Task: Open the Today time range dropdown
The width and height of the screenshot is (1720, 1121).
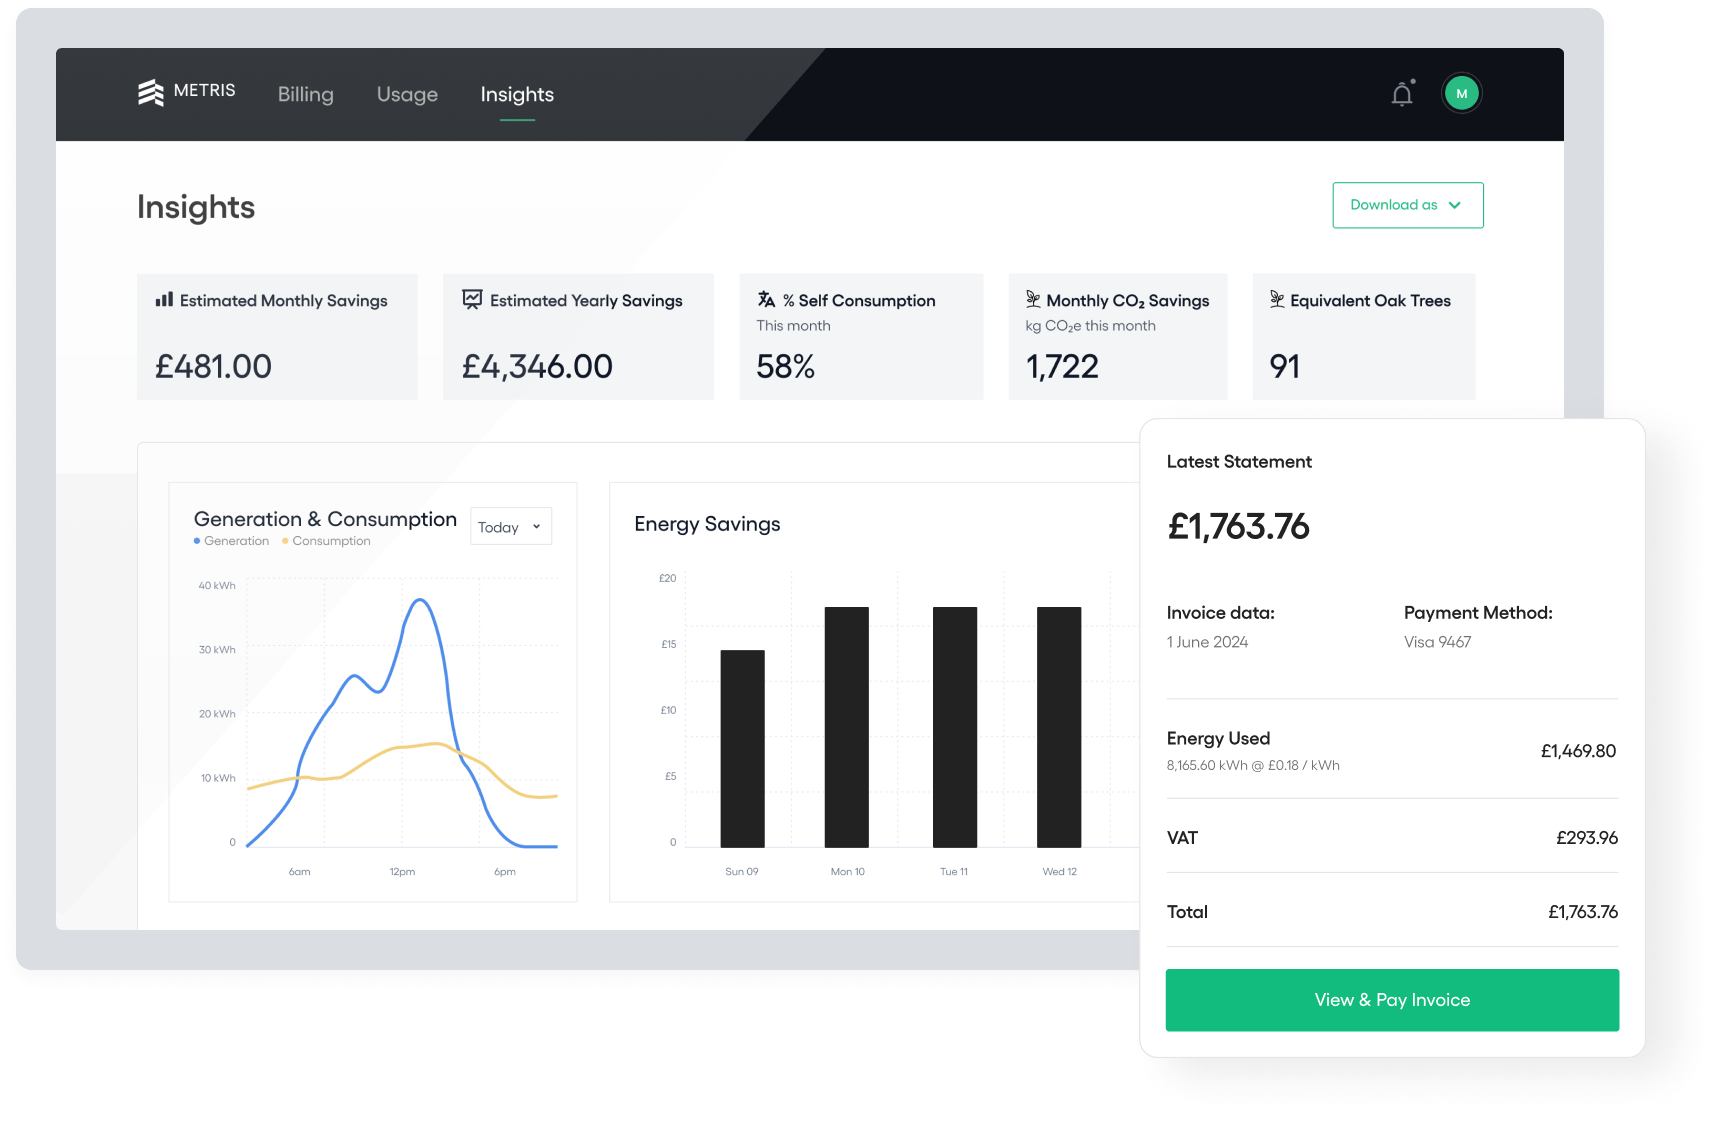Action: [510, 527]
